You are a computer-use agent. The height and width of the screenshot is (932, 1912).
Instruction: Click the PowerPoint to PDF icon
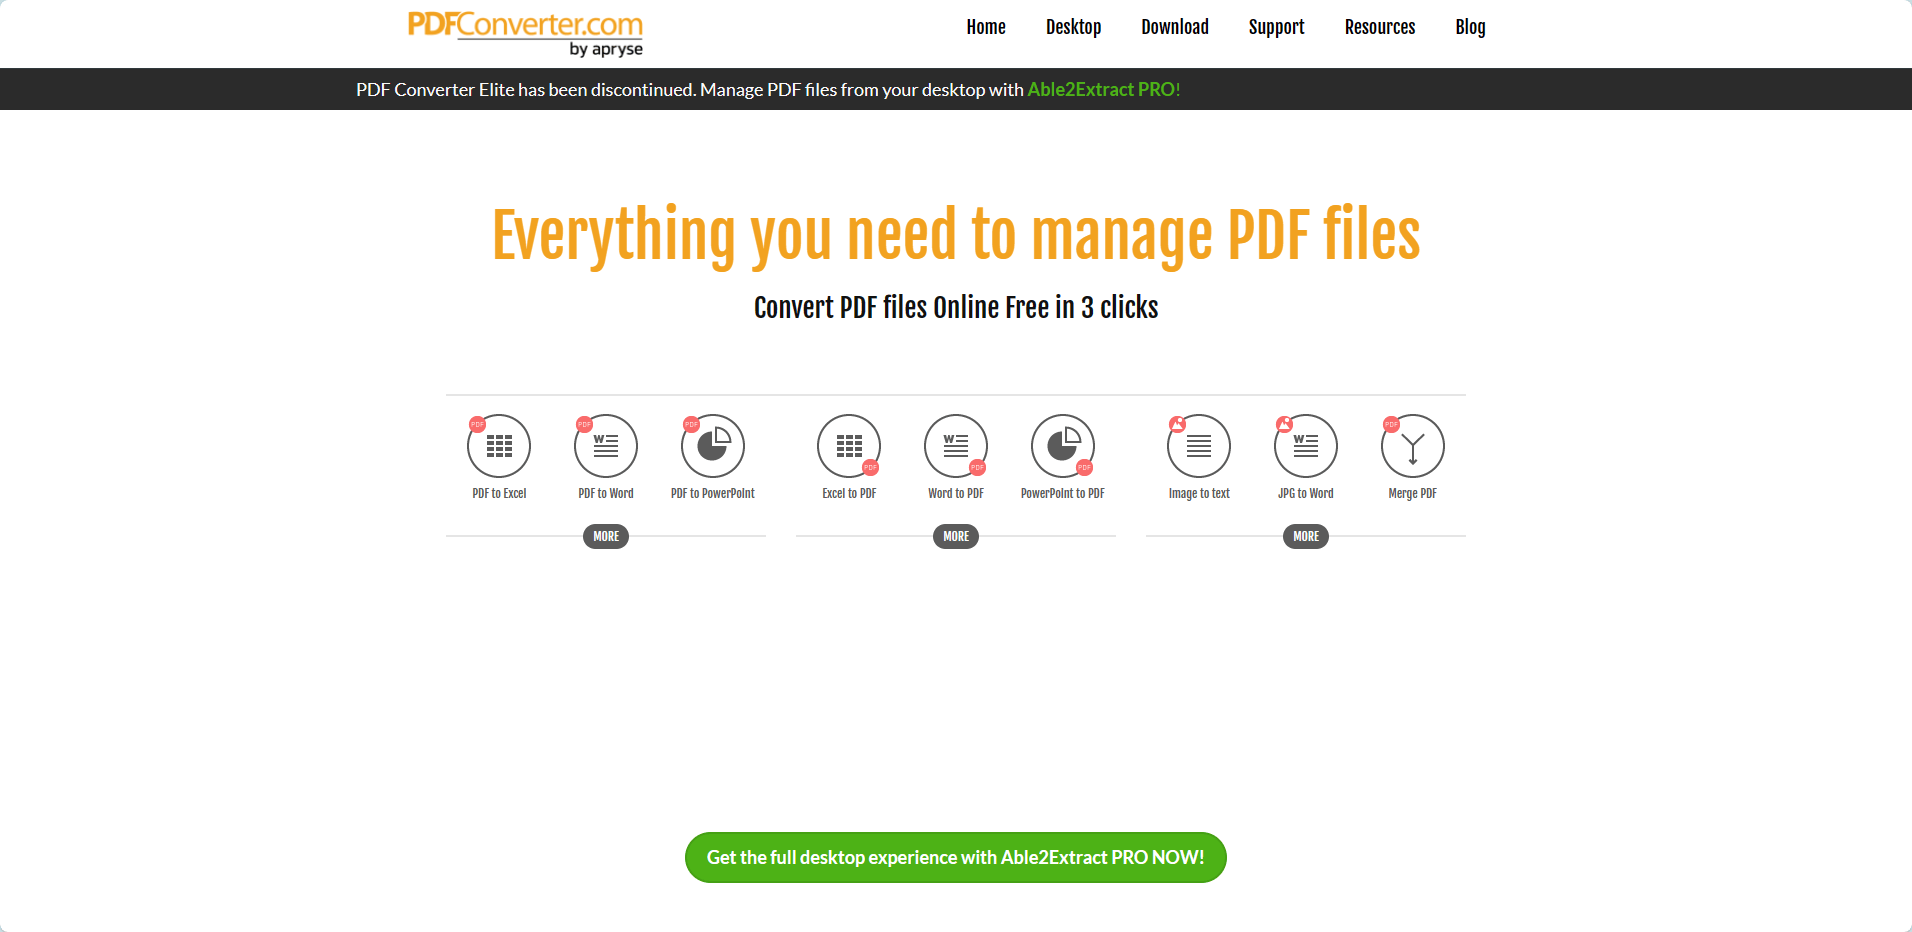(1063, 446)
